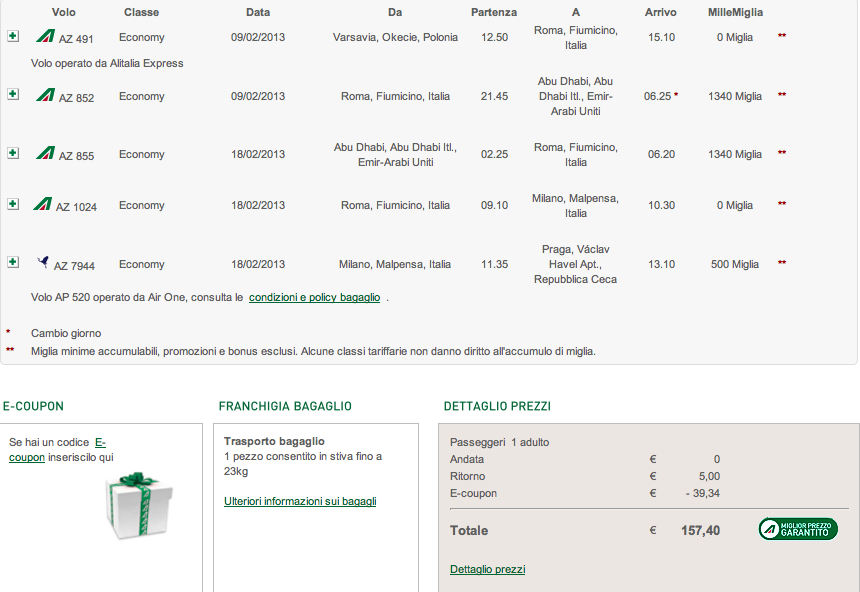The height and width of the screenshot is (592, 860).
Task: Select the '1340 Miglia' value for AZ 855
Action: click(x=735, y=154)
